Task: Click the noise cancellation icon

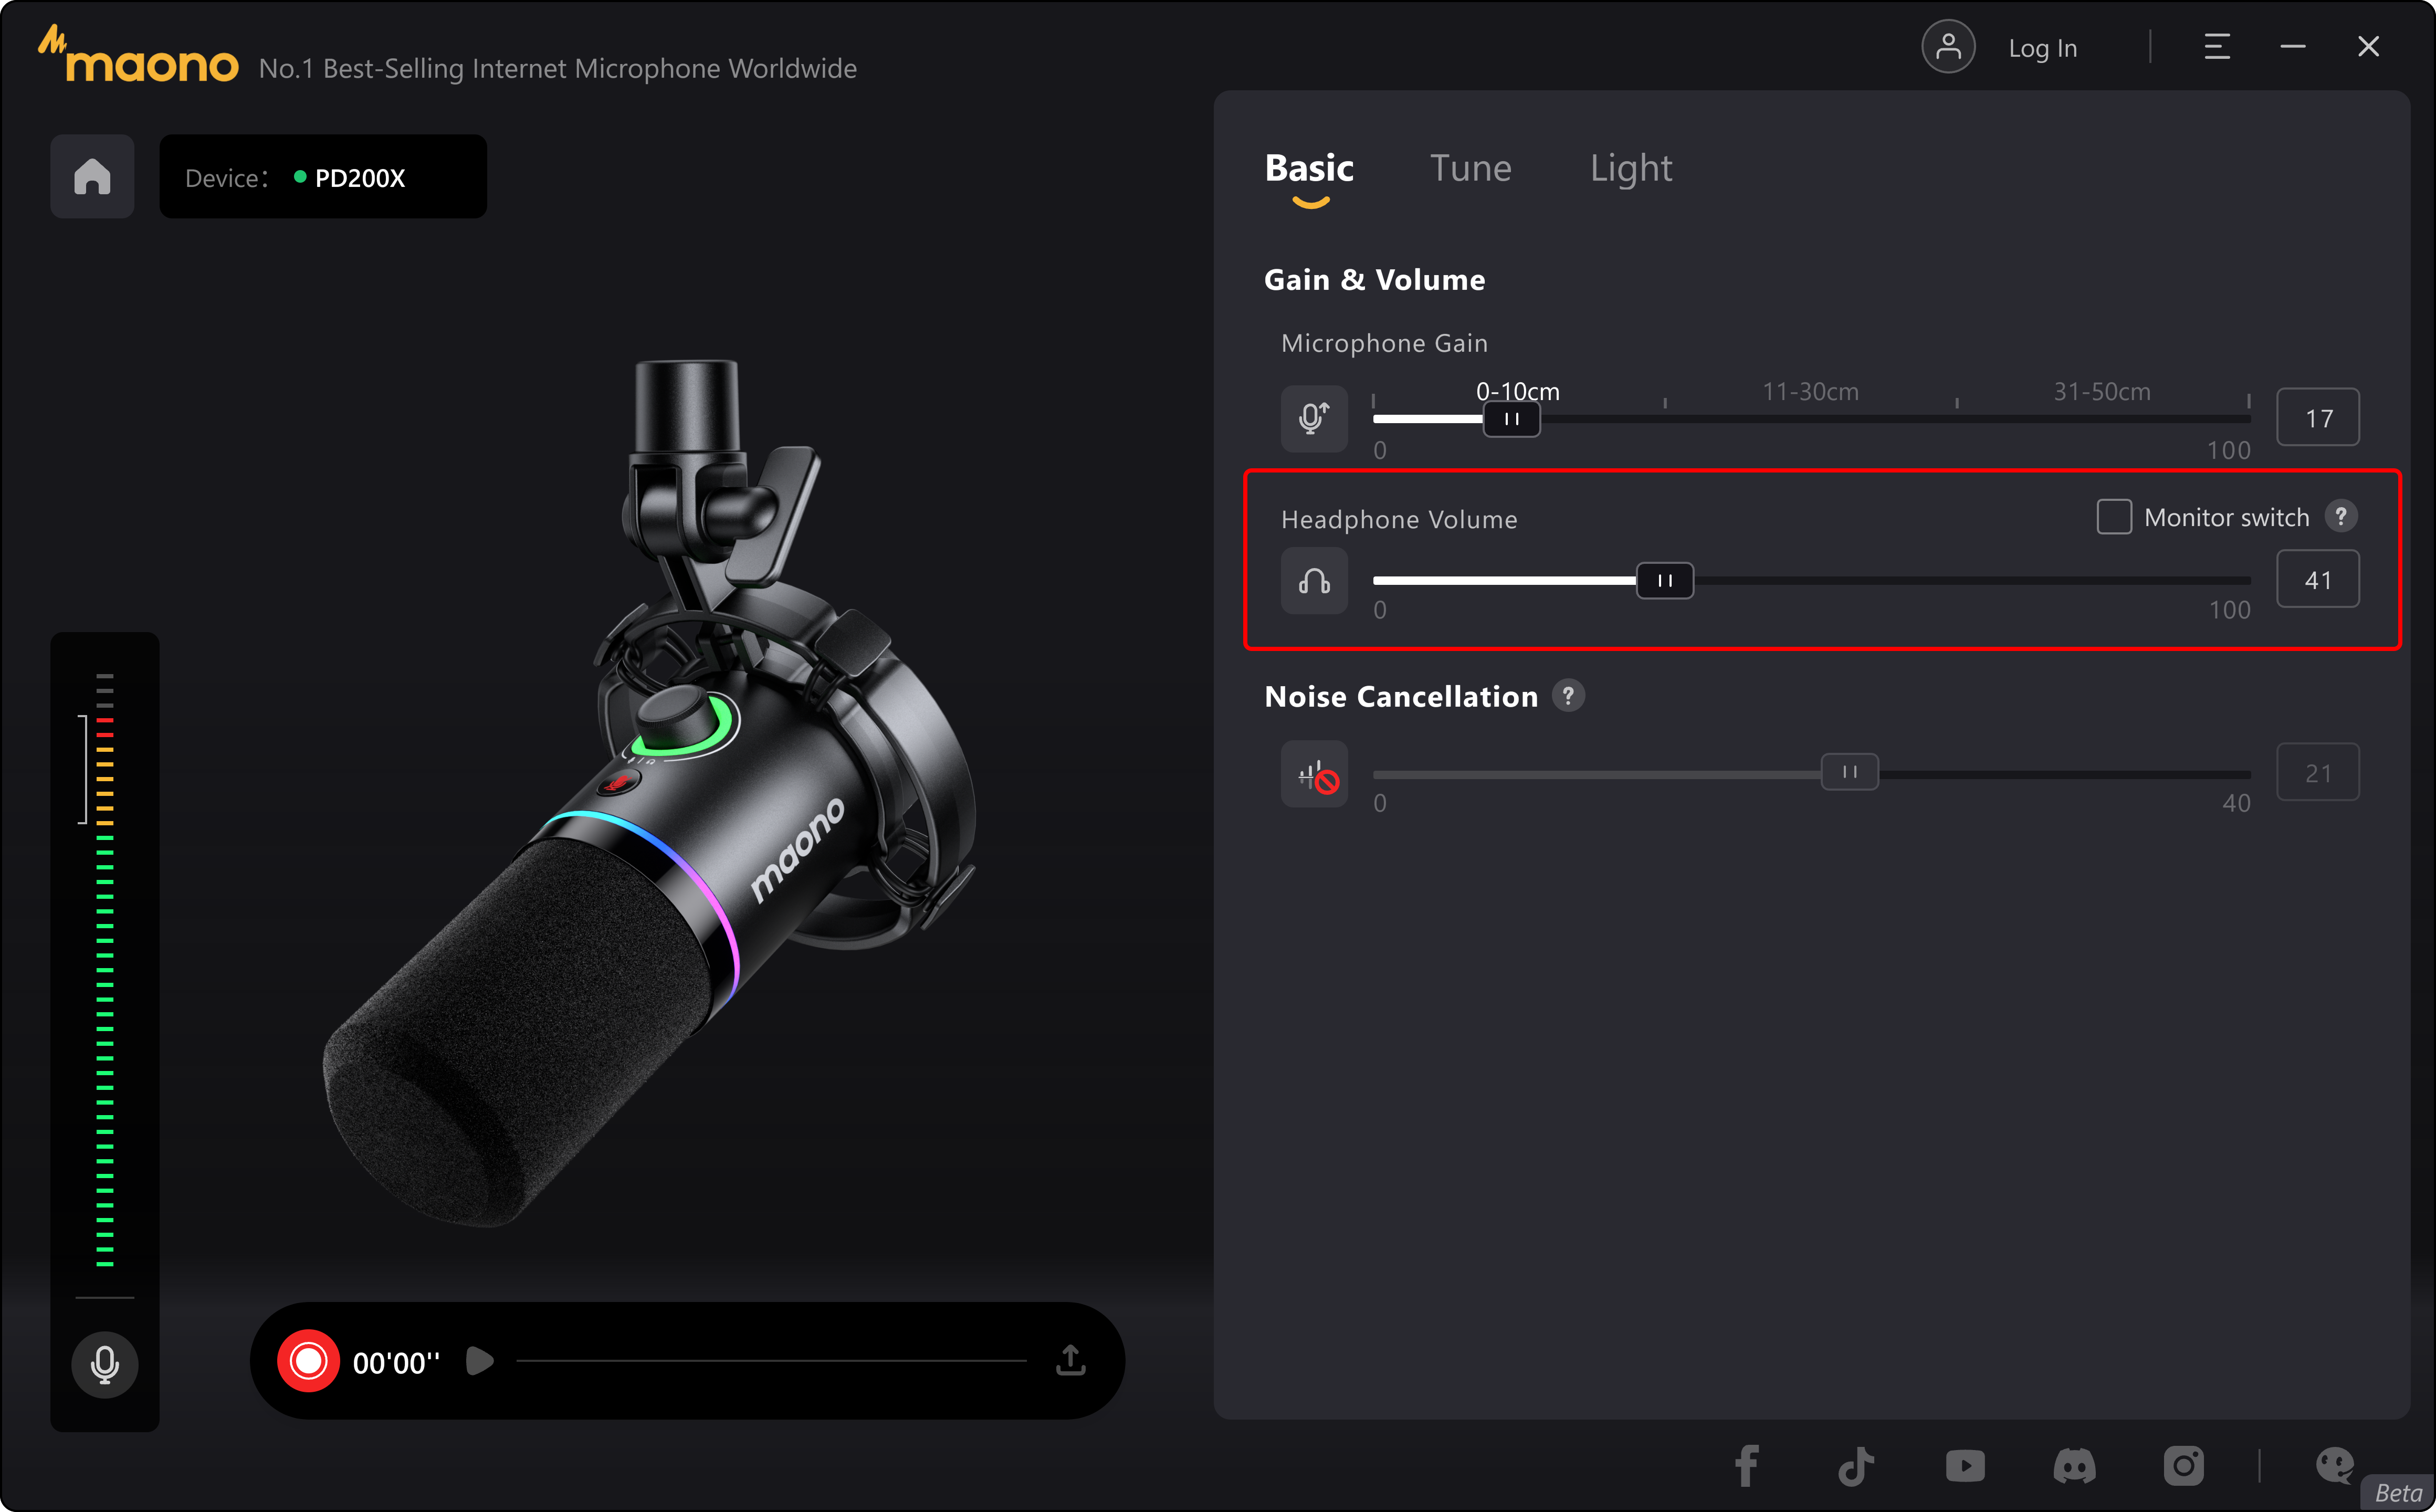Action: [1313, 773]
